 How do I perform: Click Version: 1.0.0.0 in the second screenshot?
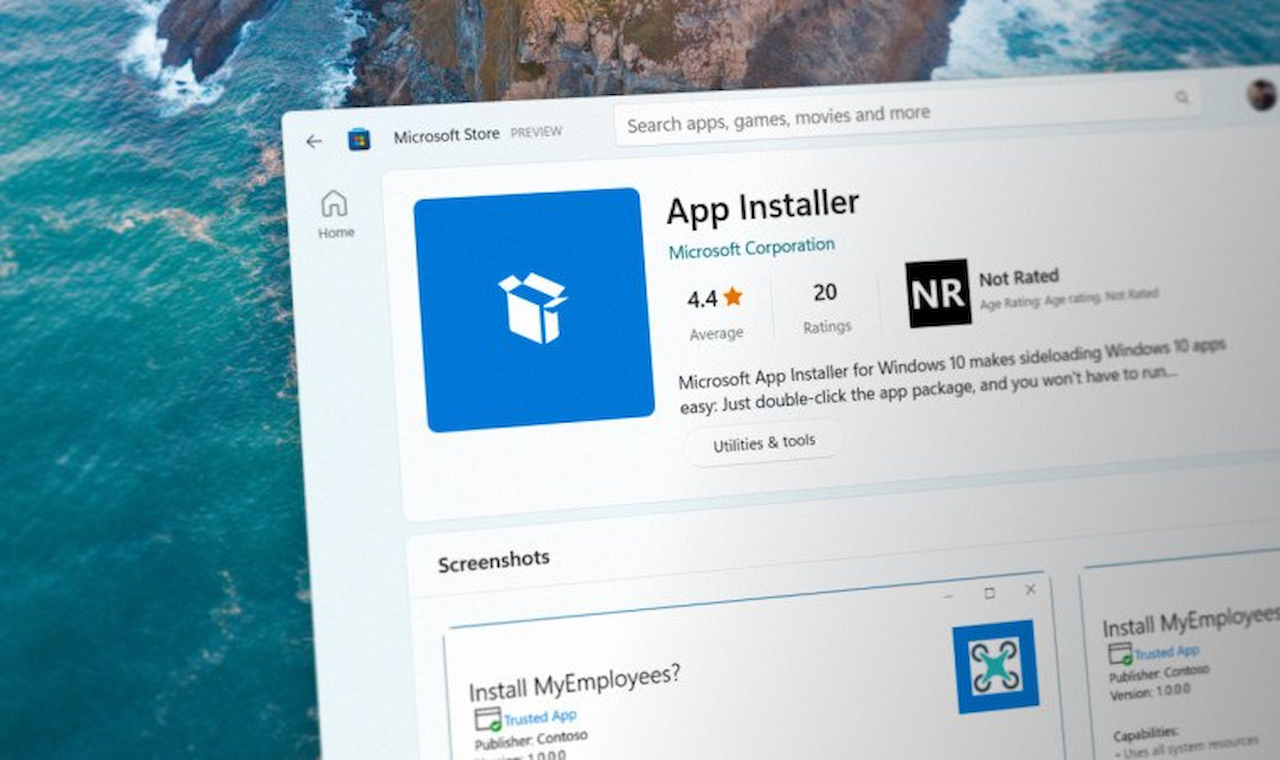1151,690
